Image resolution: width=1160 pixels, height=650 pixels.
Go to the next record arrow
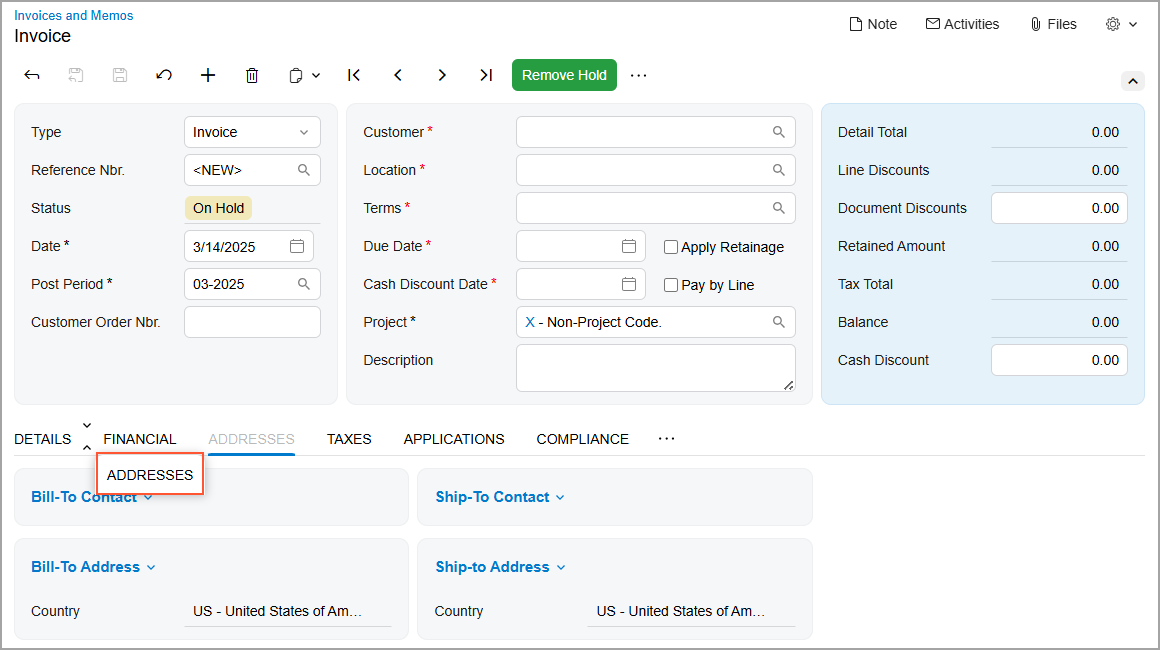(x=442, y=75)
